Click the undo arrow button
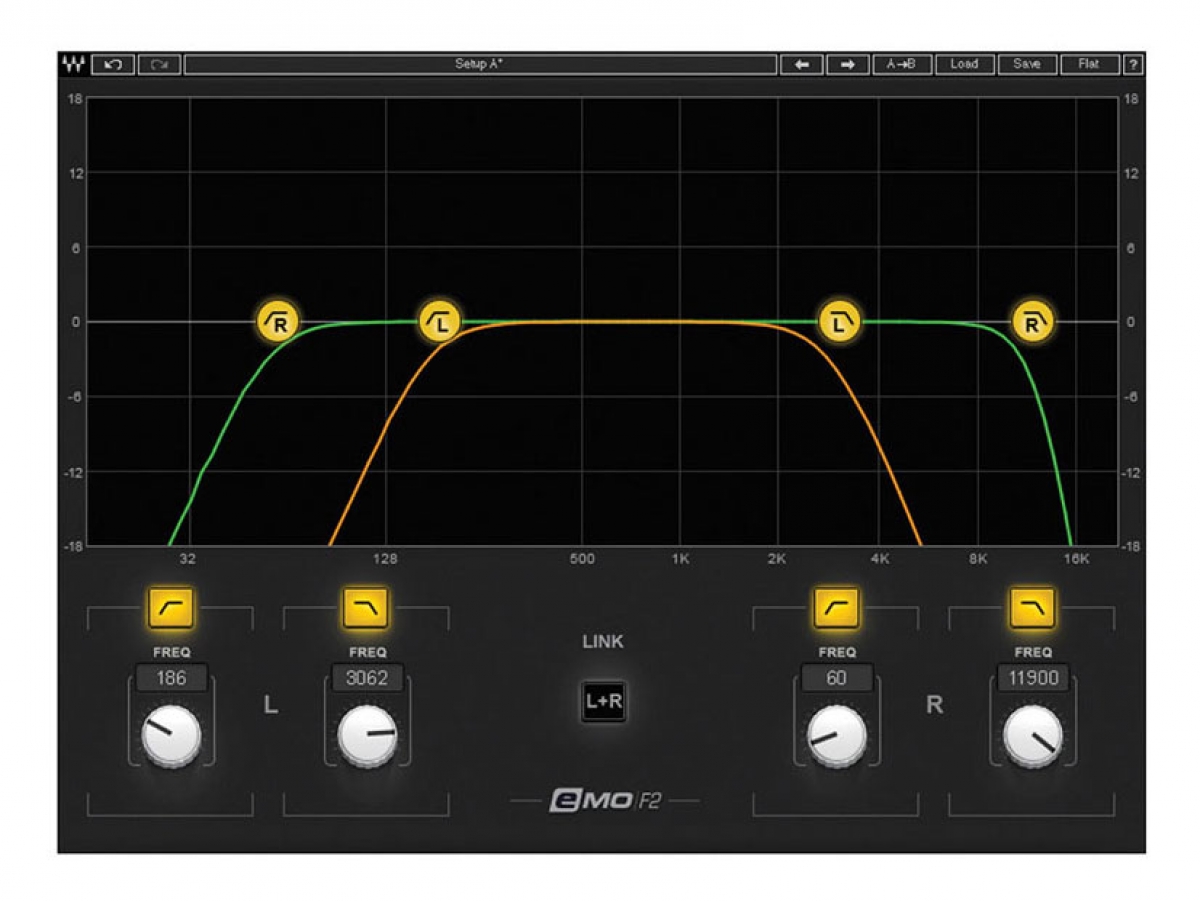The height and width of the screenshot is (901, 1200). pyautogui.click(x=113, y=64)
